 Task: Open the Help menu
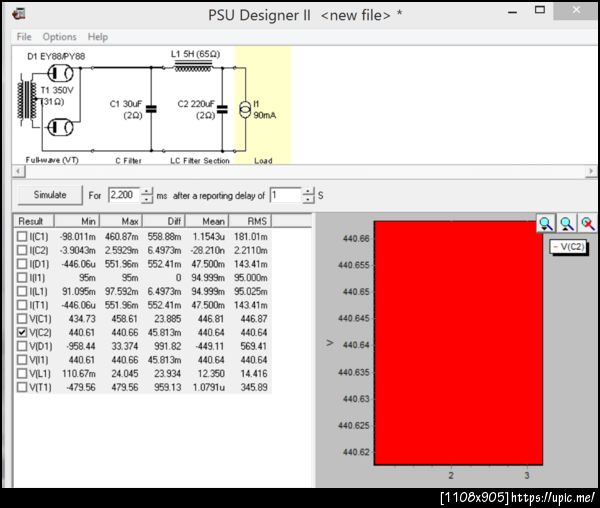(98, 37)
